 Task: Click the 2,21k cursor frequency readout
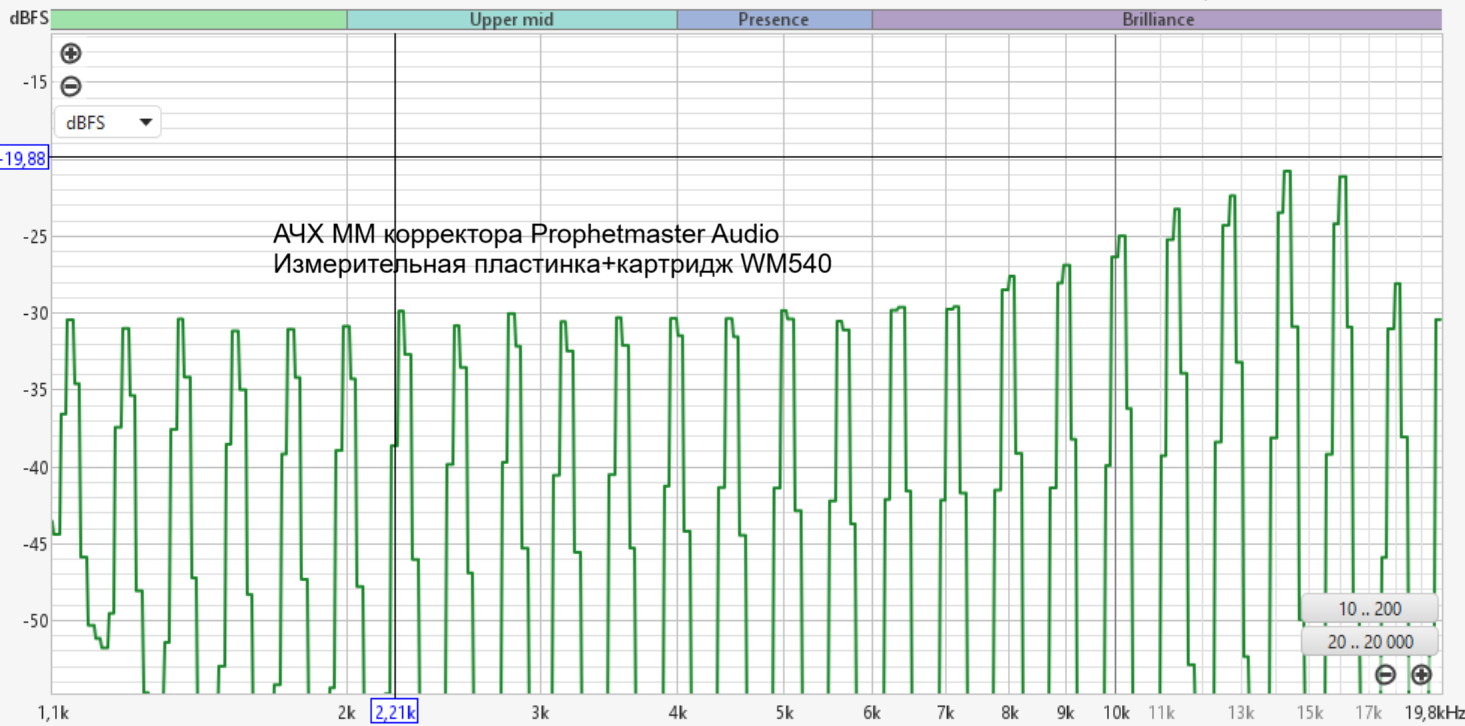(395, 712)
